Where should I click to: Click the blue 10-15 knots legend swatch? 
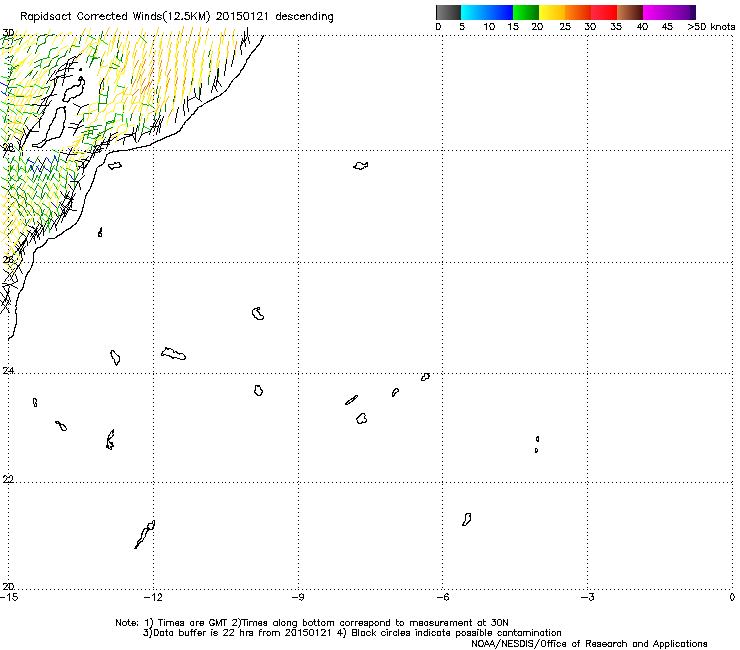point(500,12)
